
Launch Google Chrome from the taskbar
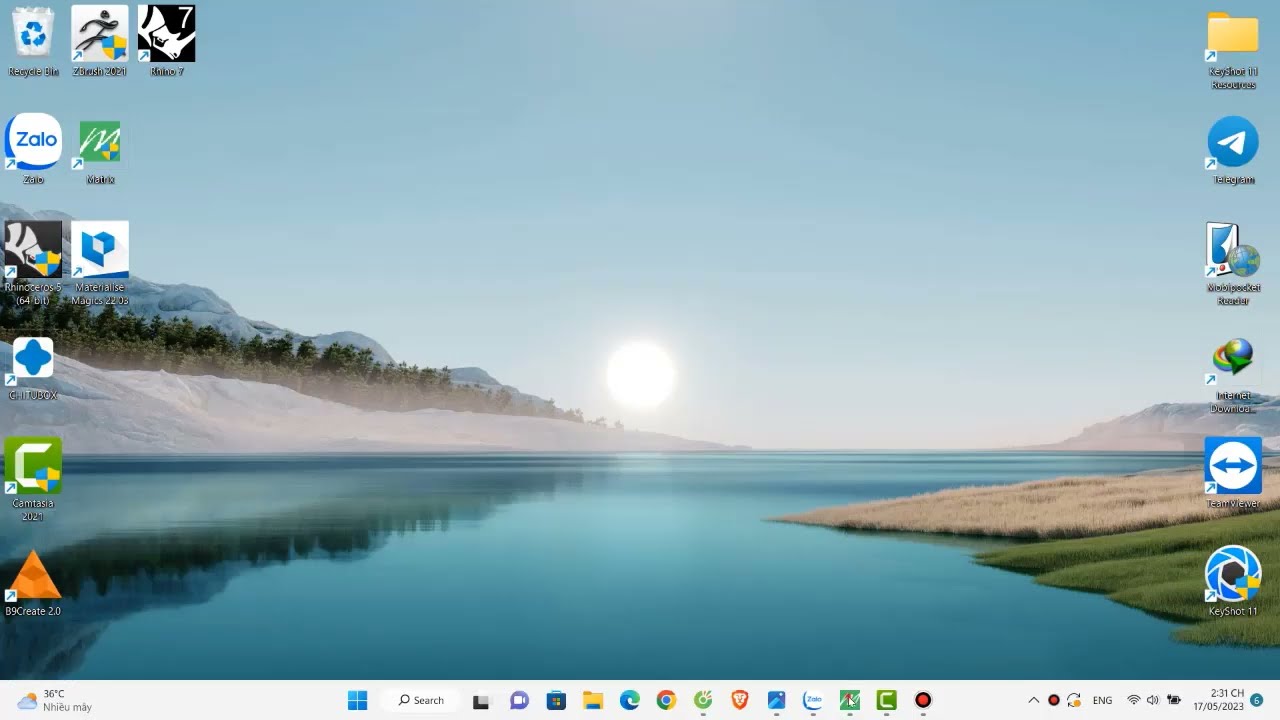(x=666, y=700)
